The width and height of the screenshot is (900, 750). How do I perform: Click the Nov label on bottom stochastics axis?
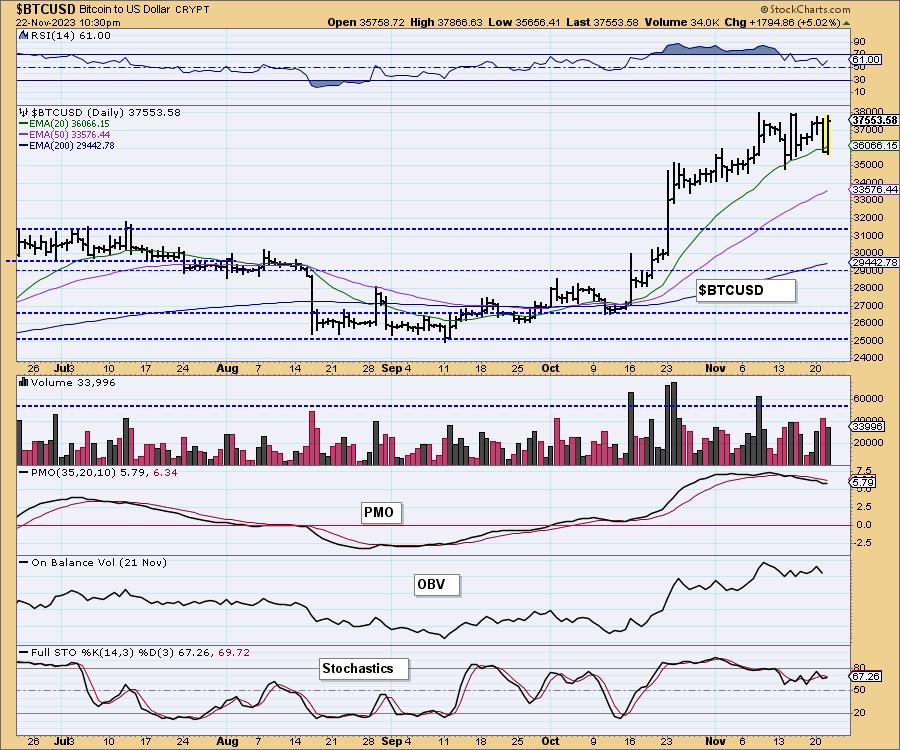(715, 741)
